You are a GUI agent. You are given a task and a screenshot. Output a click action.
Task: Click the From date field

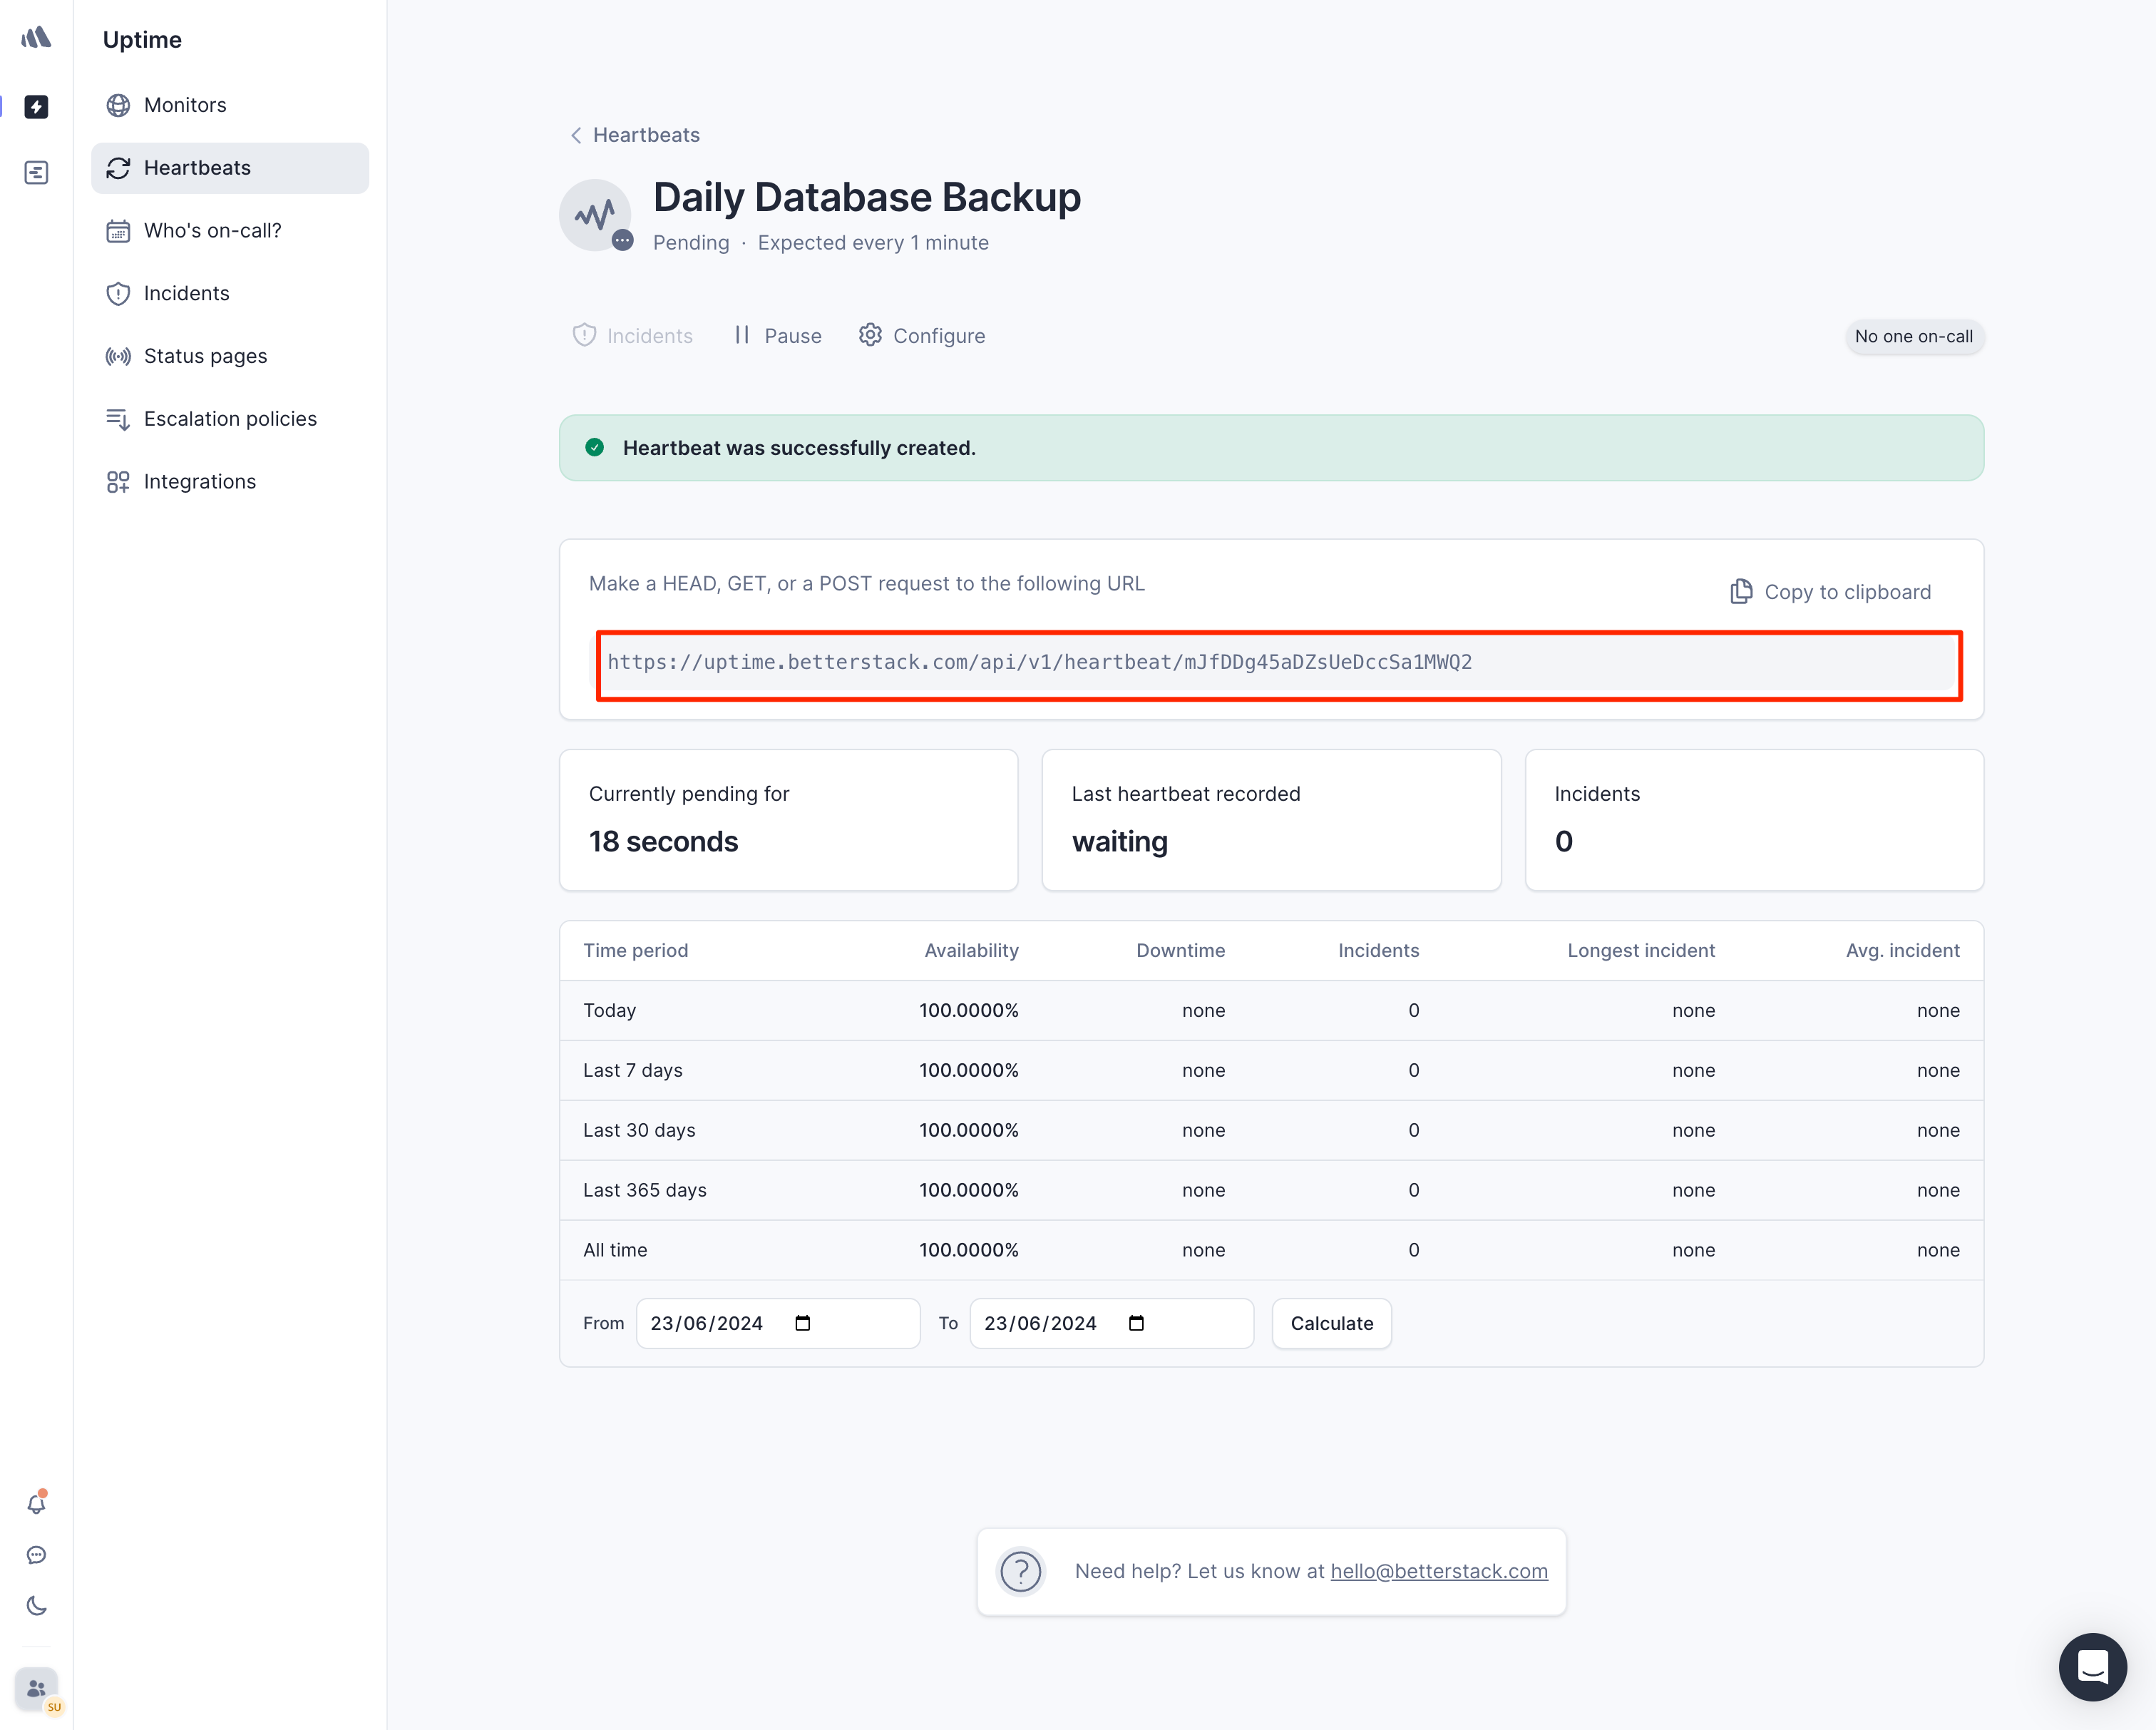point(778,1323)
